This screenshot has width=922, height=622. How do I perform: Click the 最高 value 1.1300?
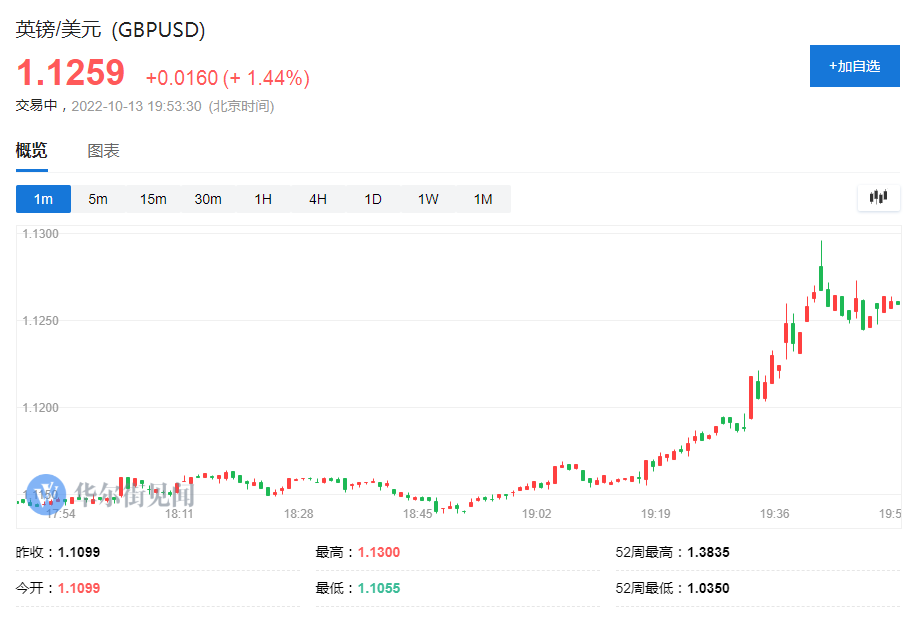pyautogui.click(x=379, y=552)
